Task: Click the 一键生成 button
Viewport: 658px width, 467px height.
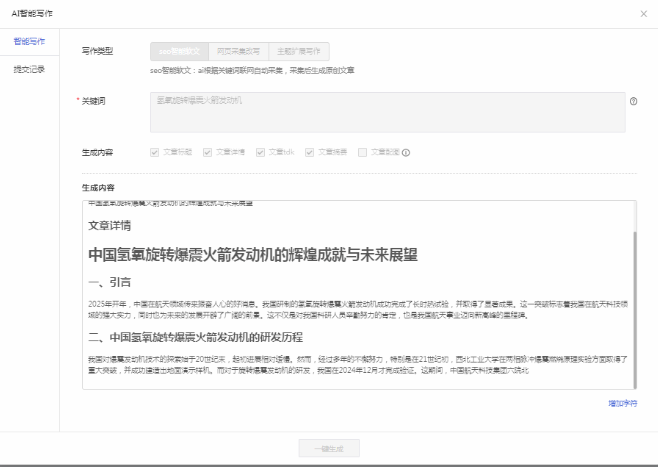Action: point(329,449)
